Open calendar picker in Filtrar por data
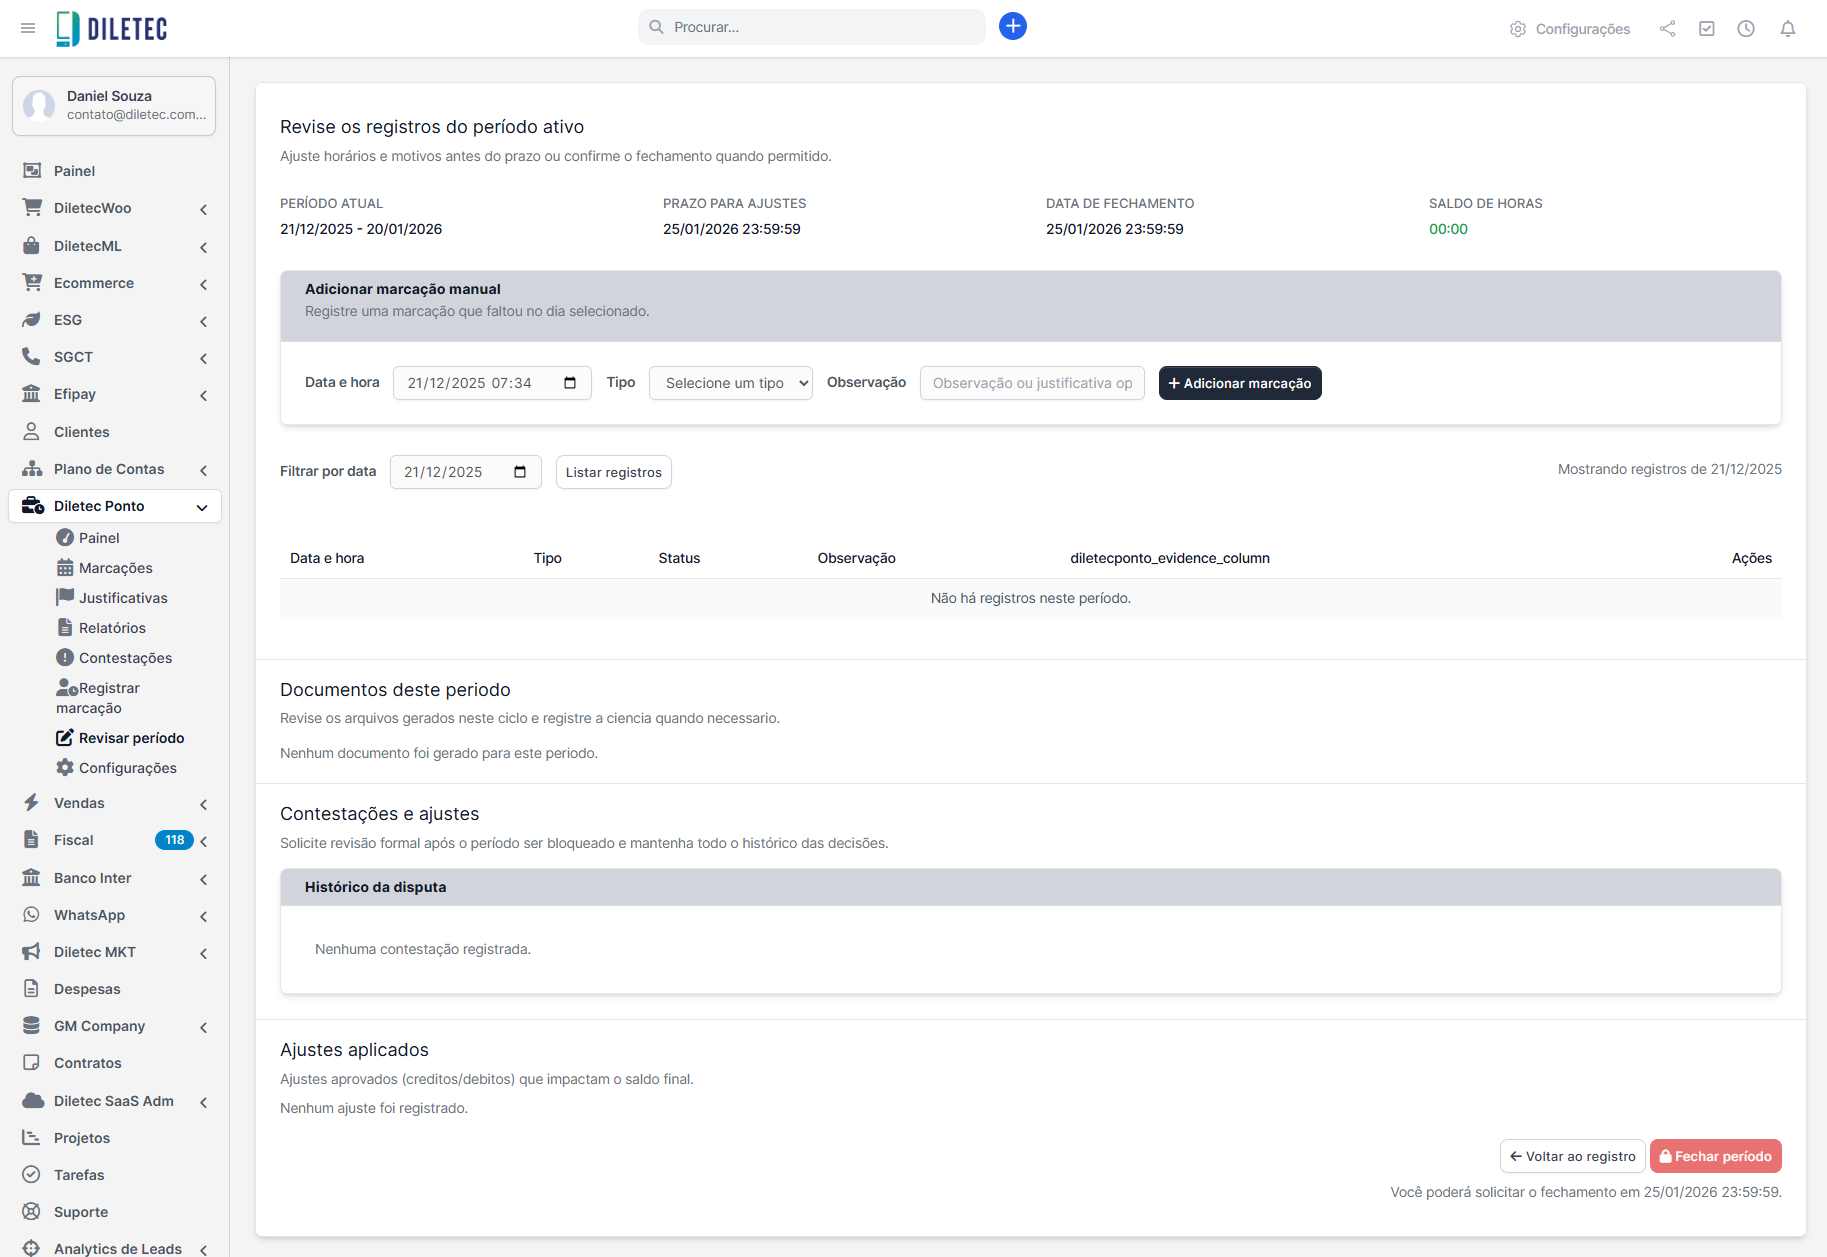This screenshot has height=1257, width=1827. tap(520, 472)
